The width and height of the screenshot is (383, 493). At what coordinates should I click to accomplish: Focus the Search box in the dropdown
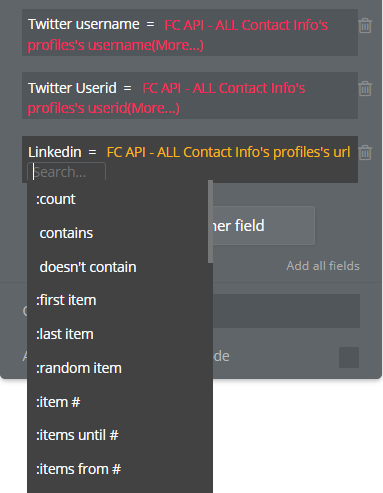pyautogui.click(x=66, y=172)
